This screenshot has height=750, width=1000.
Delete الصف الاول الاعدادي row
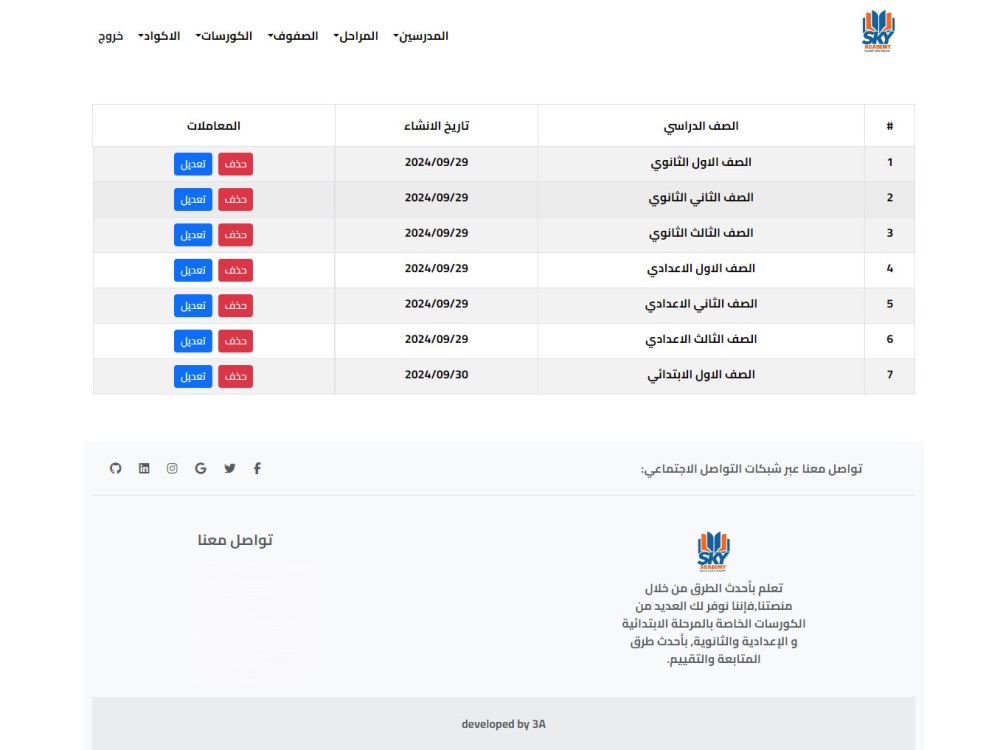235,270
